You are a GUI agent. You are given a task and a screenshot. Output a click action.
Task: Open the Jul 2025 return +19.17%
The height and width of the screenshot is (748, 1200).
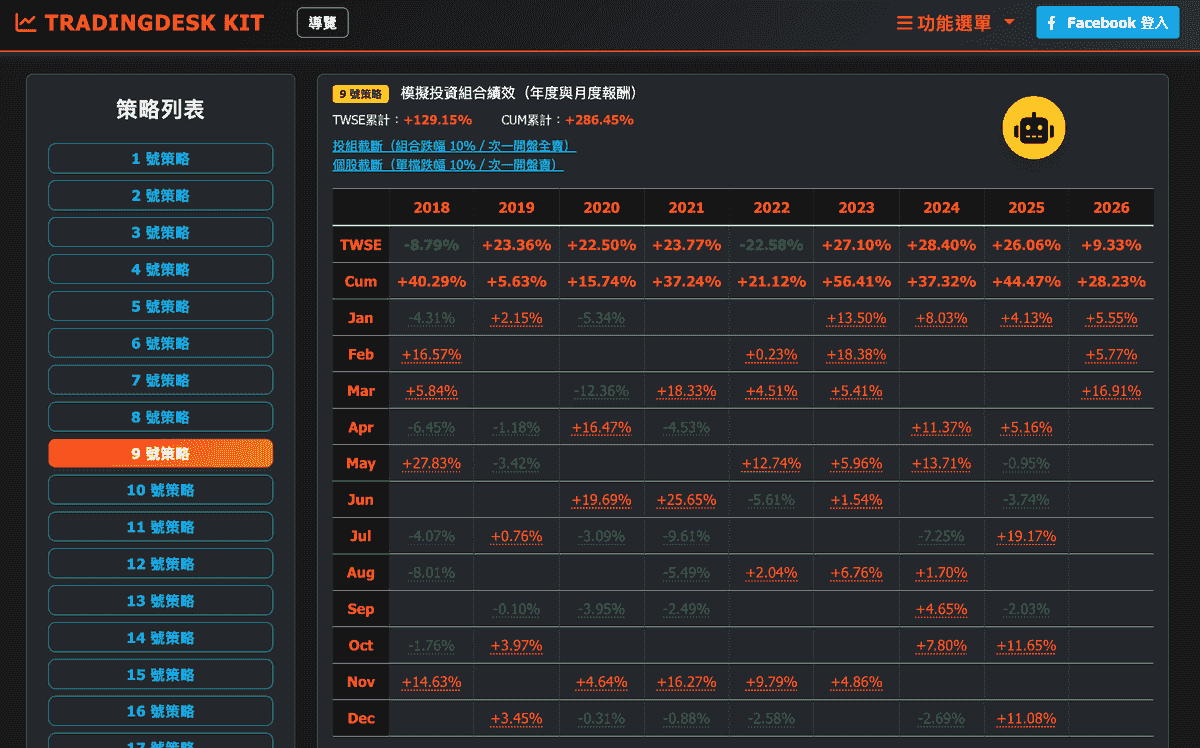1026,536
